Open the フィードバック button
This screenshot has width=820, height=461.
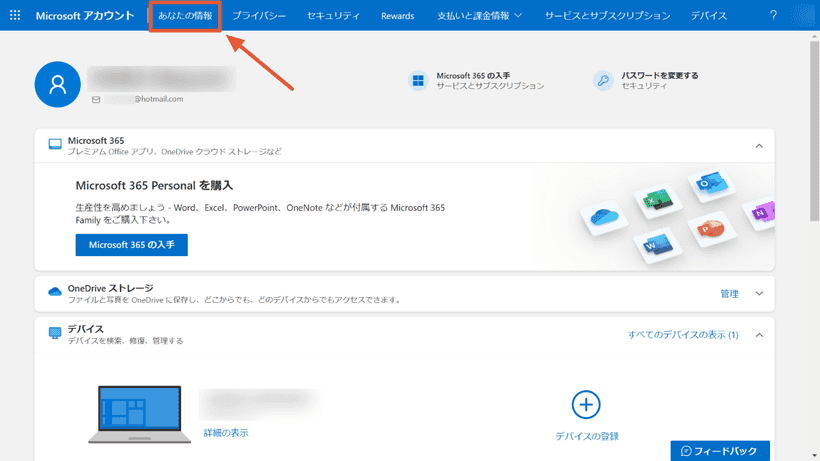click(x=720, y=451)
